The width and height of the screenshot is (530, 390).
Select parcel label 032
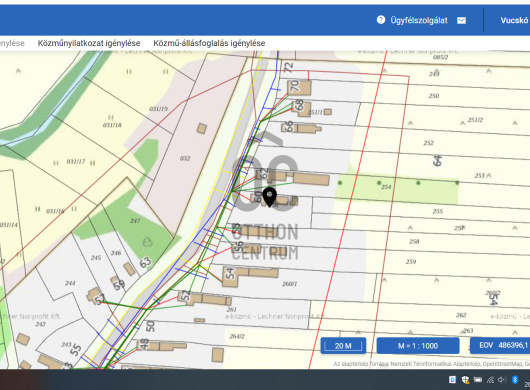point(185,158)
